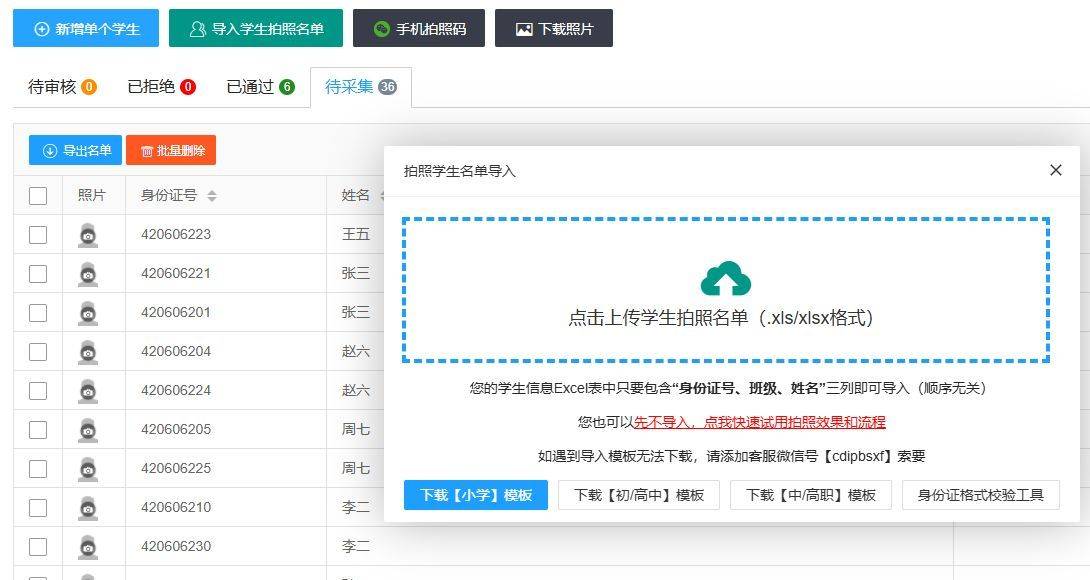Download the 【小学】 template
Screen dimensions: 1090x580
475,495
